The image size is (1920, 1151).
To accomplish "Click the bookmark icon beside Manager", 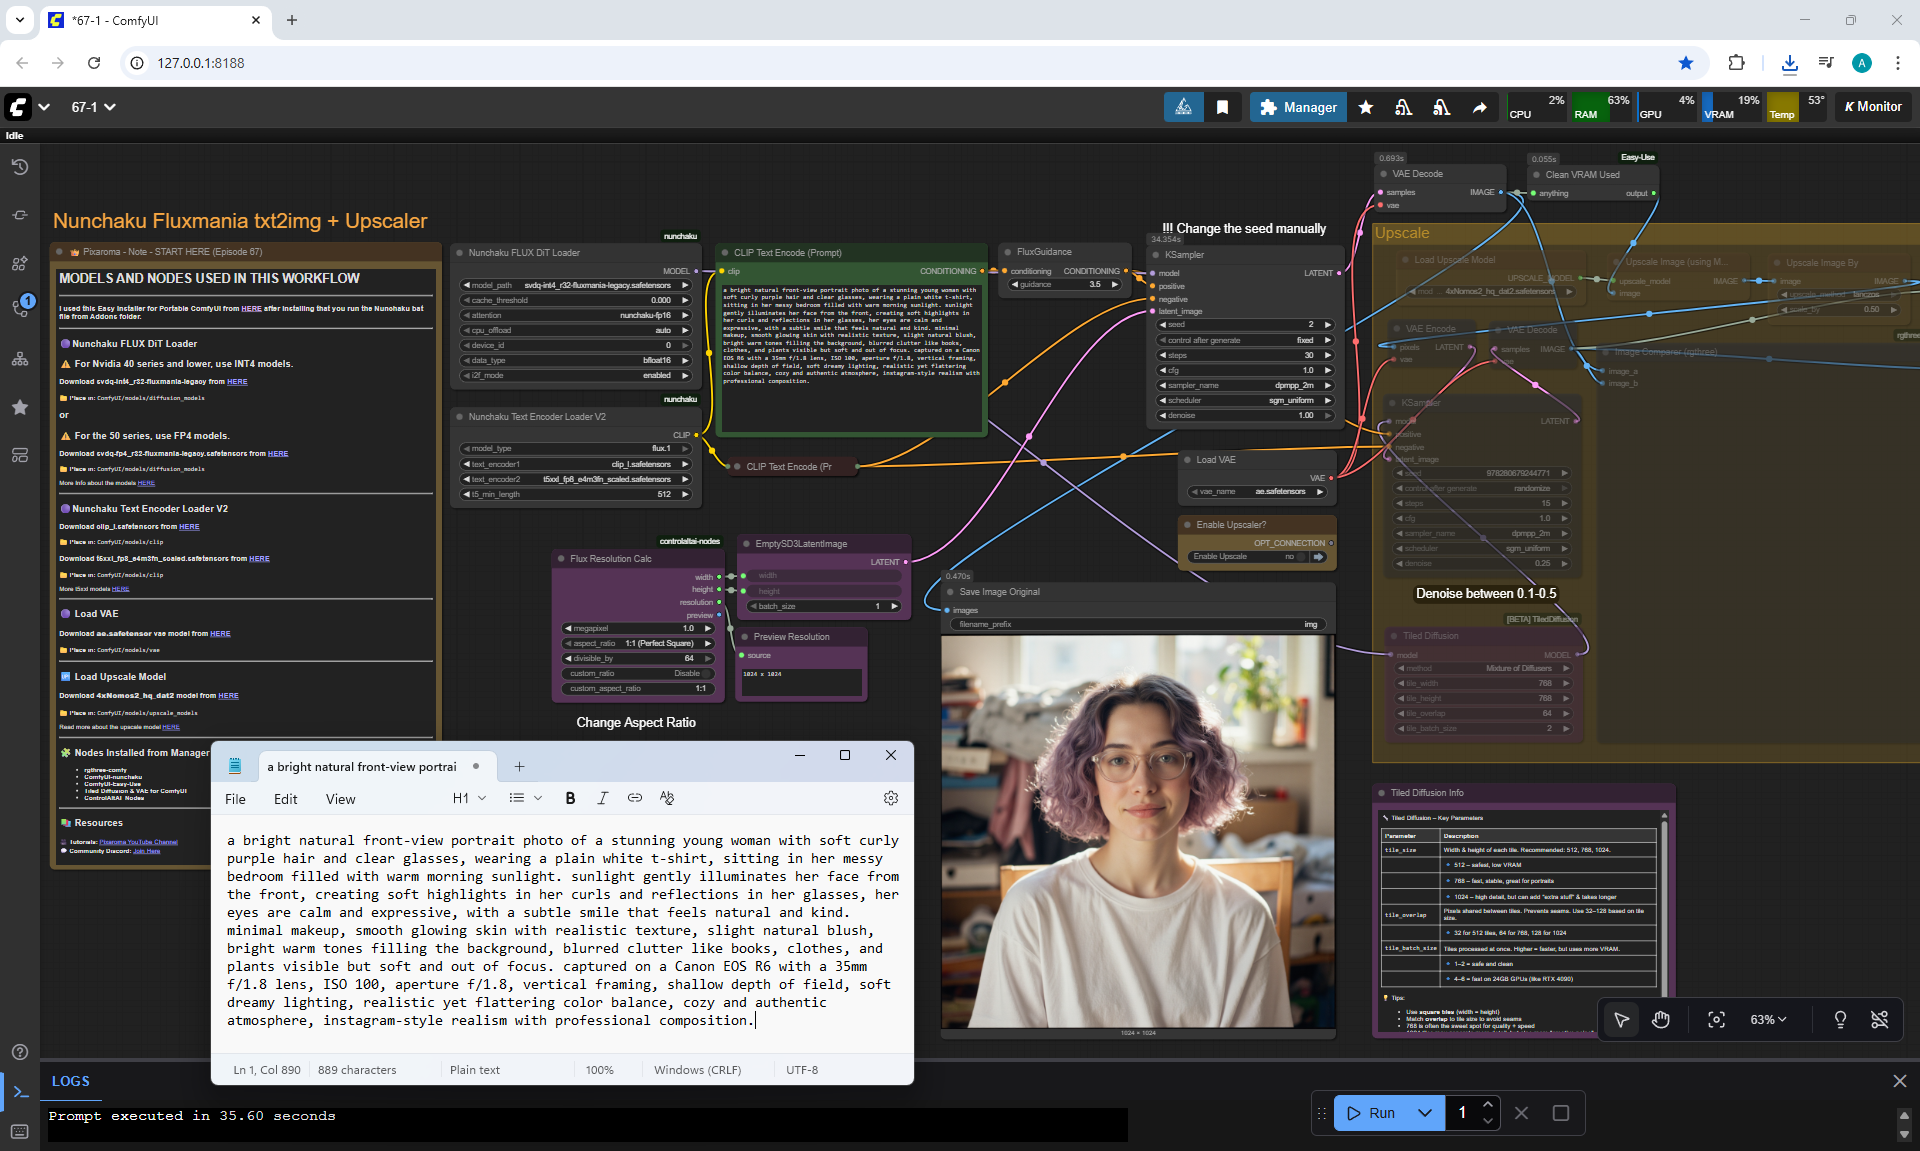I will (x=1222, y=107).
